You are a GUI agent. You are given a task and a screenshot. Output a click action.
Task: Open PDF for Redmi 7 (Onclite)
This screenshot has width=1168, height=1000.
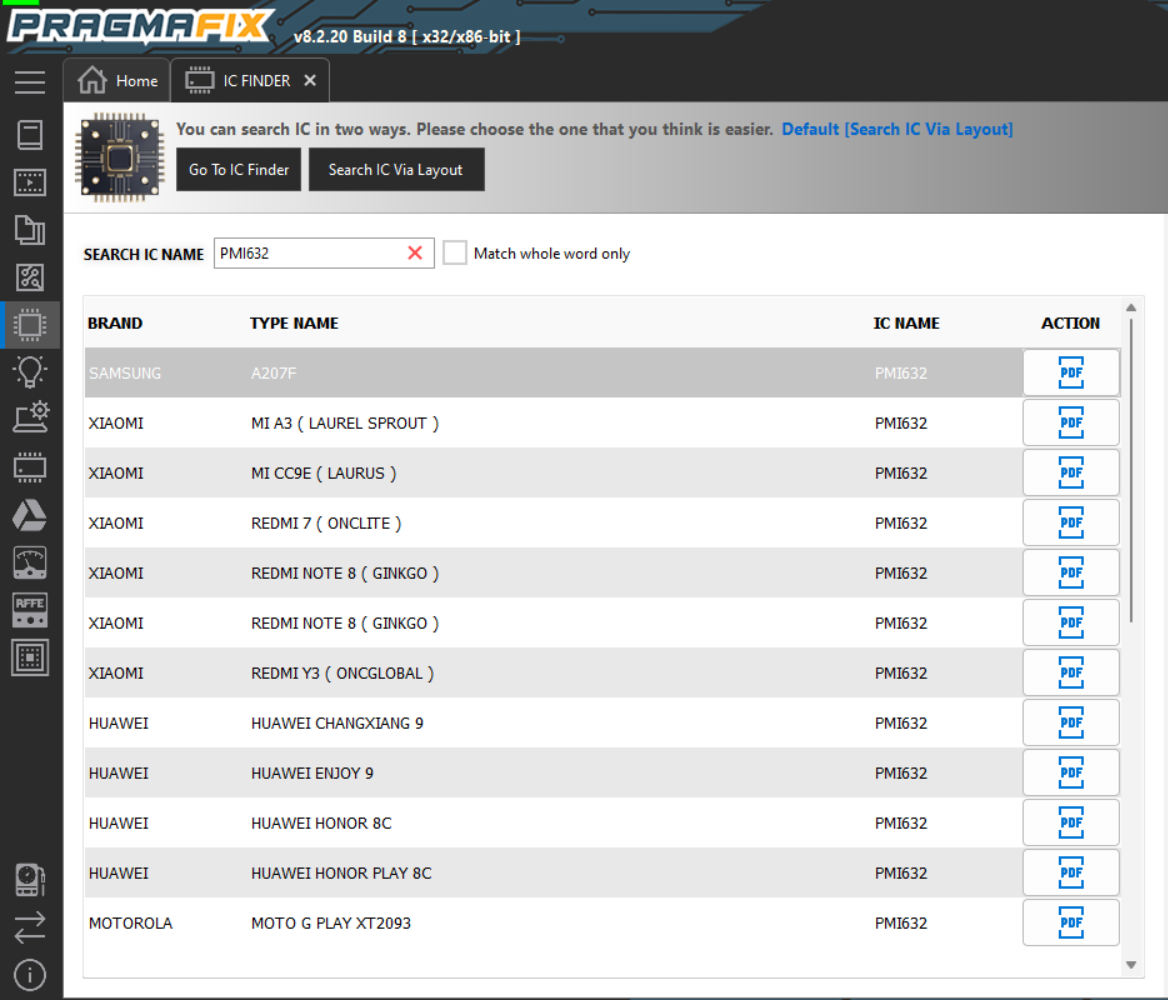[1070, 522]
